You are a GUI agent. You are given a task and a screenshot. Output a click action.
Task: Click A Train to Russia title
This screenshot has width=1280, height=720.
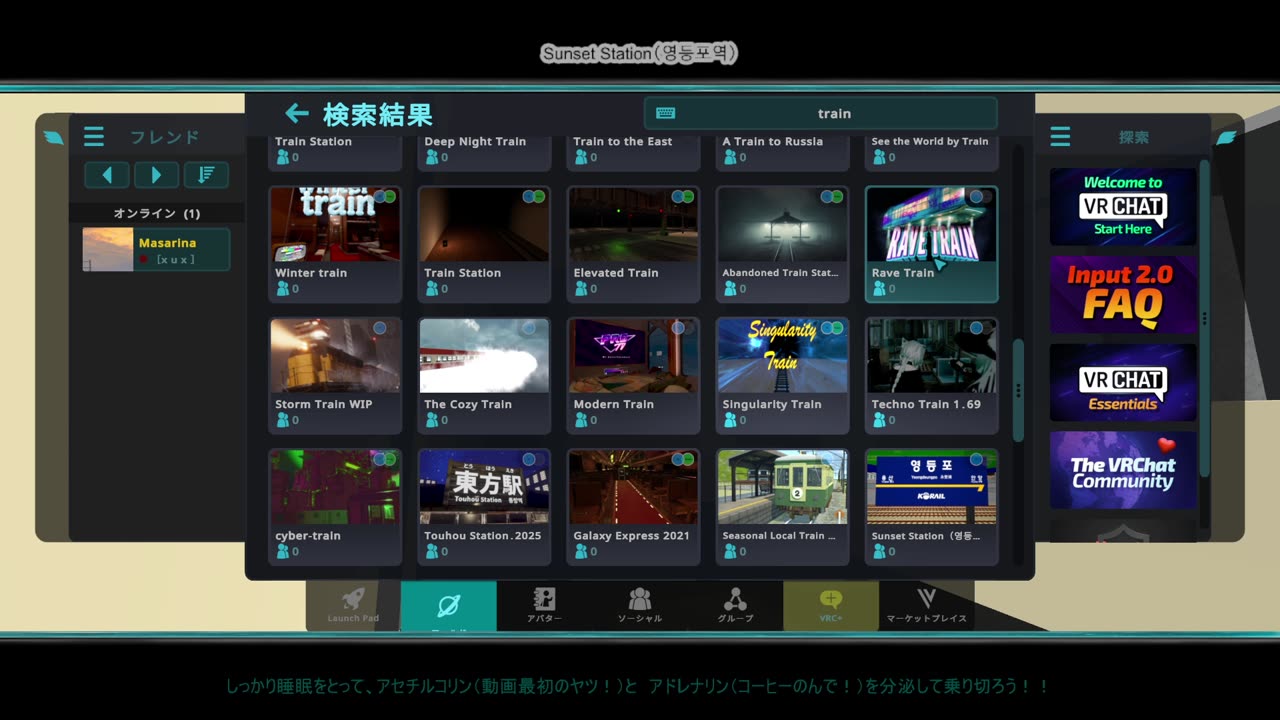[773, 142]
